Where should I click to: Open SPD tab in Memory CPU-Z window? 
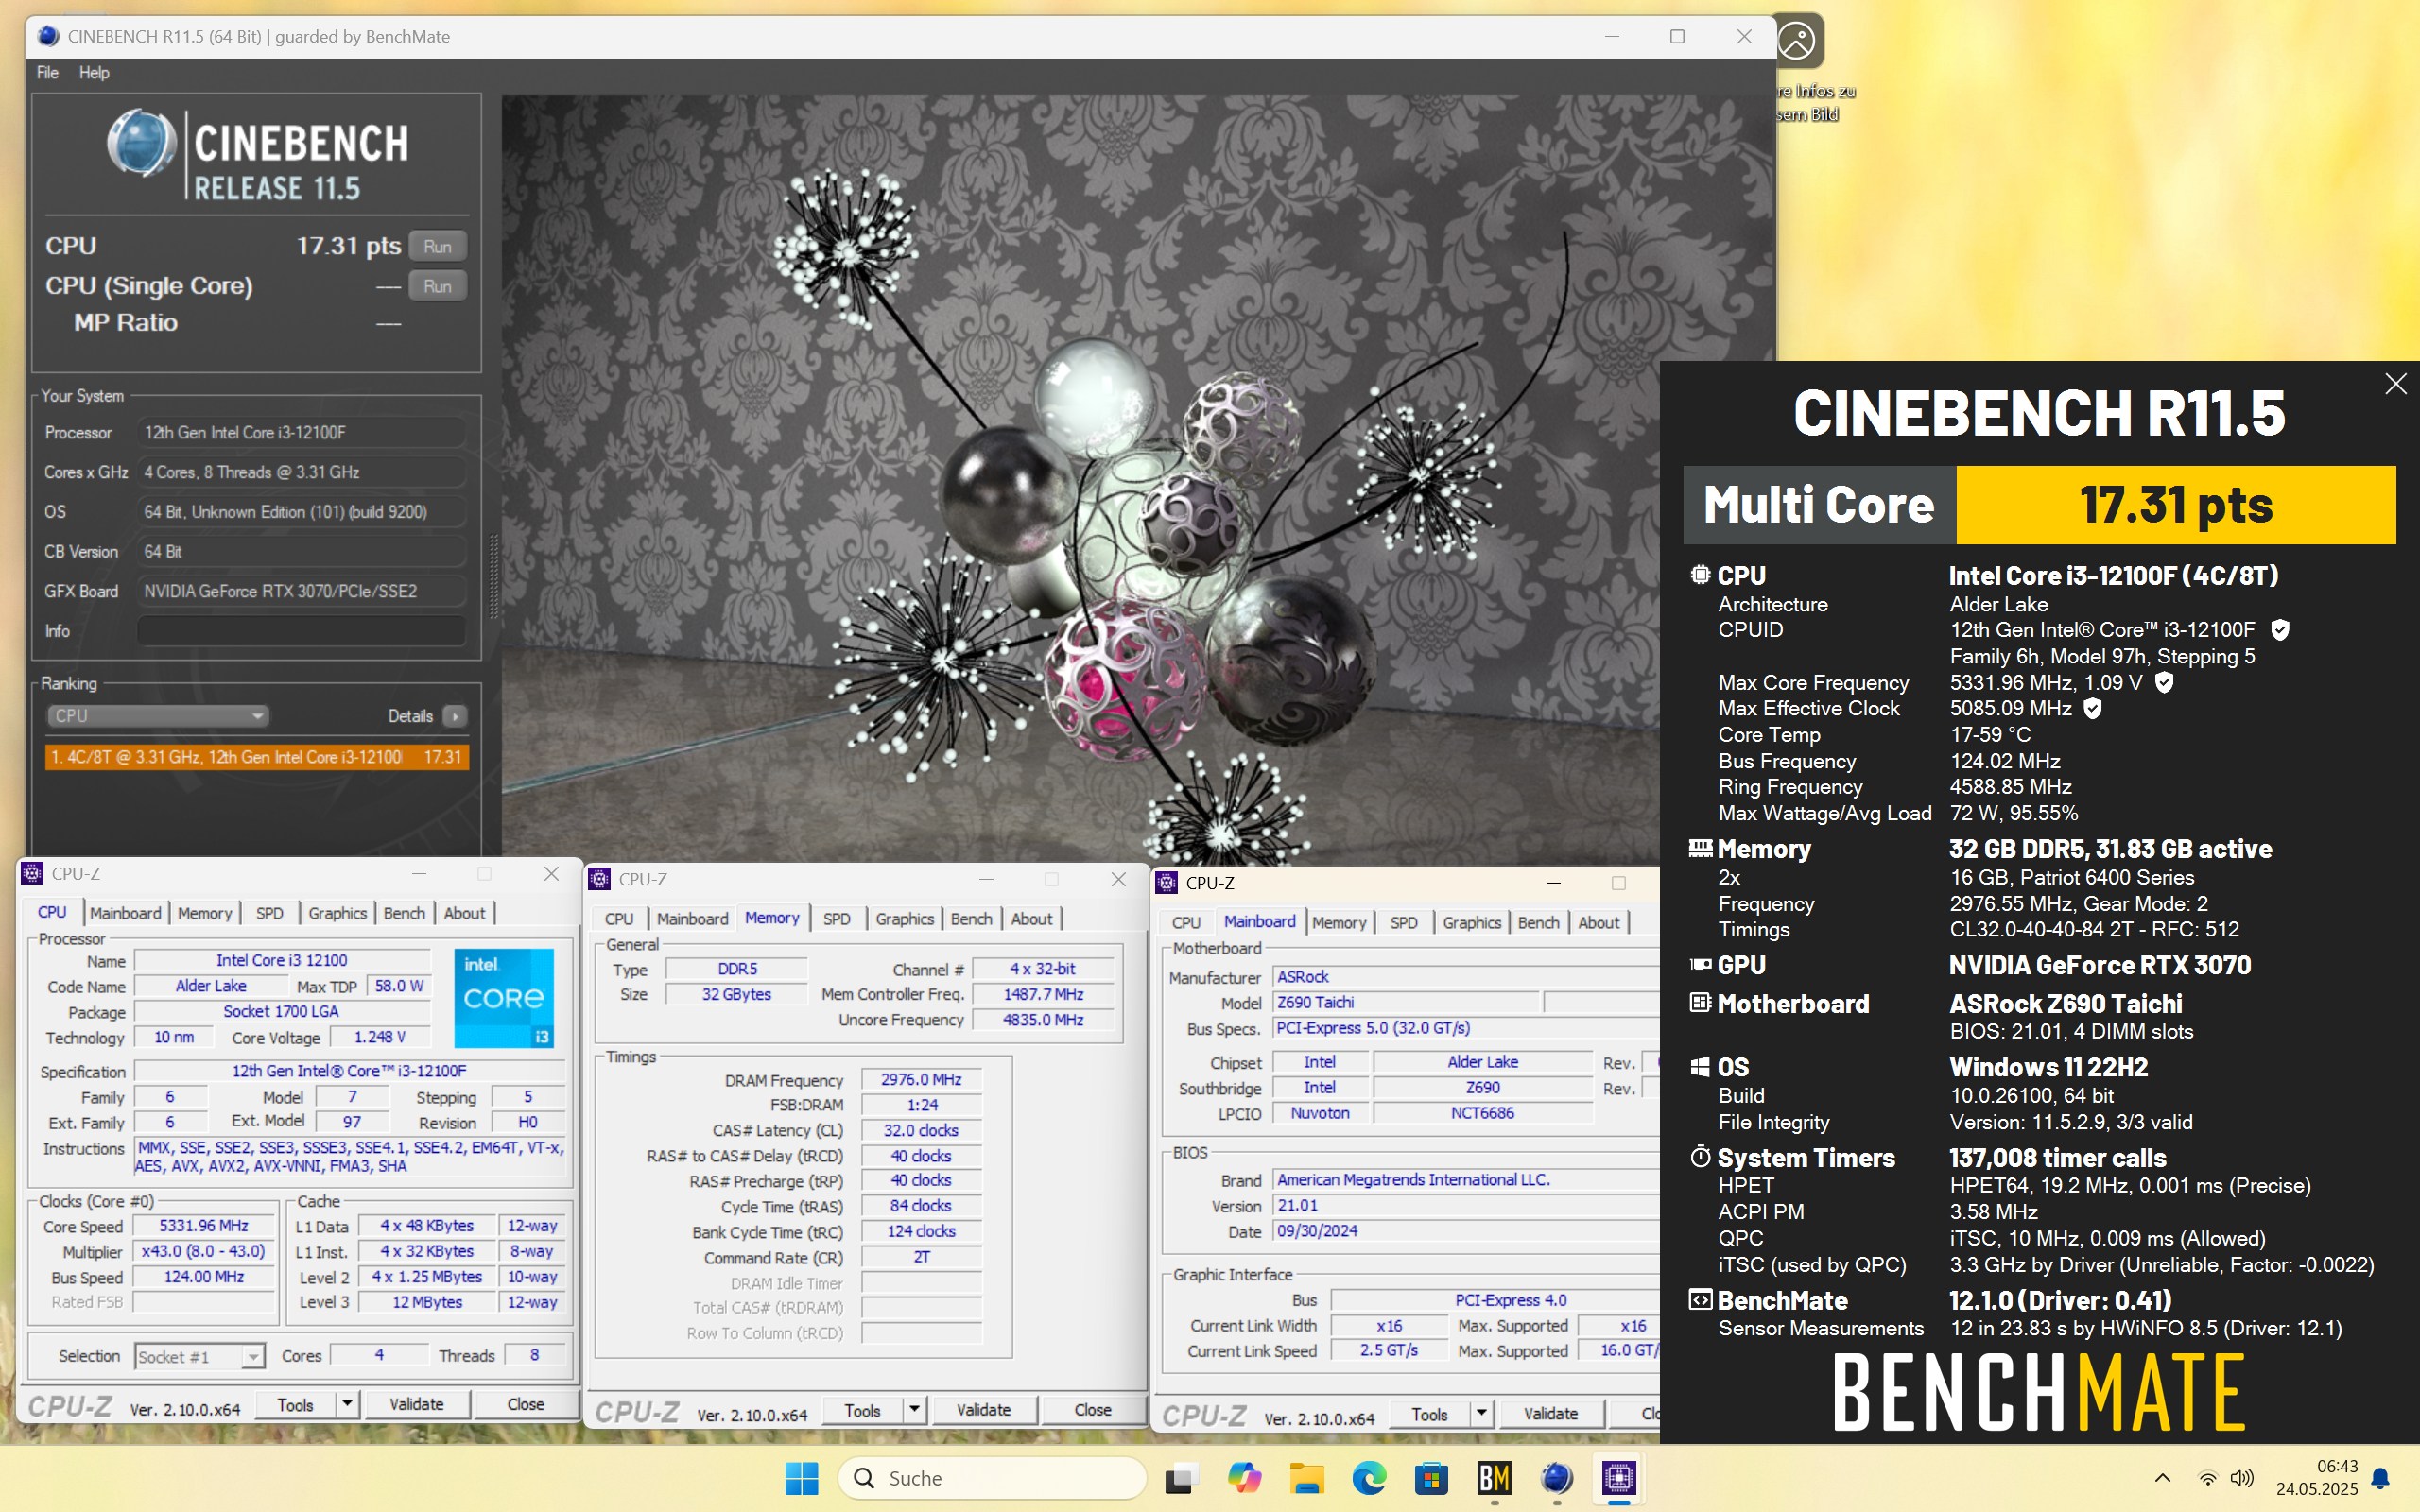click(836, 919)
